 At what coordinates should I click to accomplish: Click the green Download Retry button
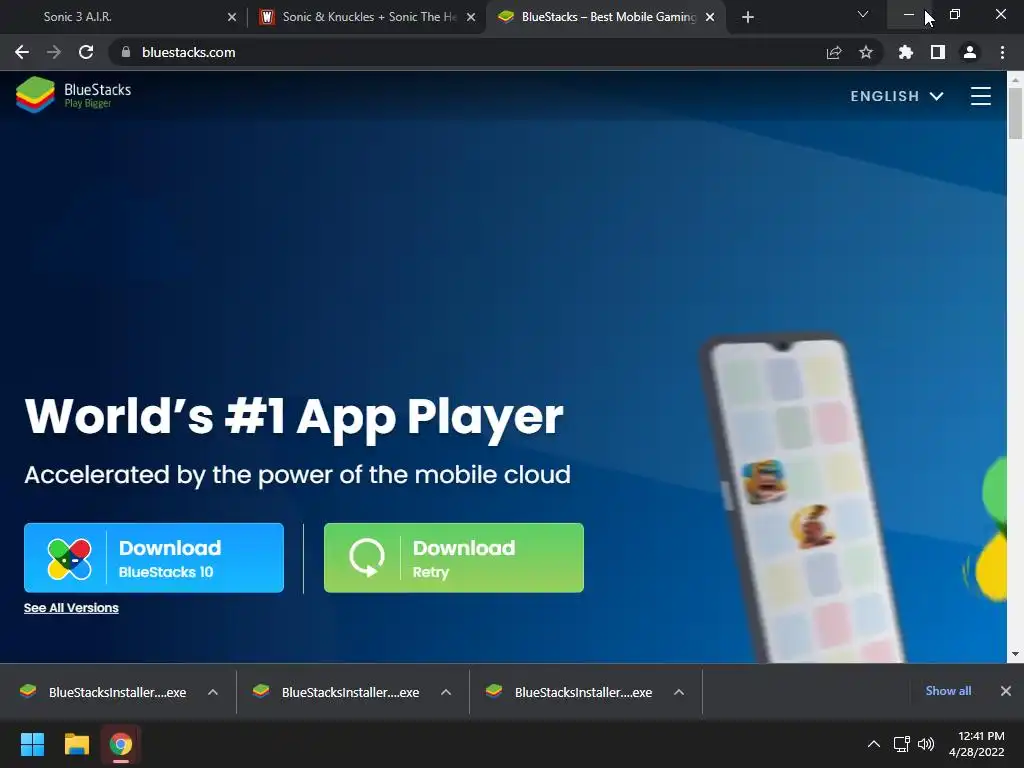[x=454, y=558]
